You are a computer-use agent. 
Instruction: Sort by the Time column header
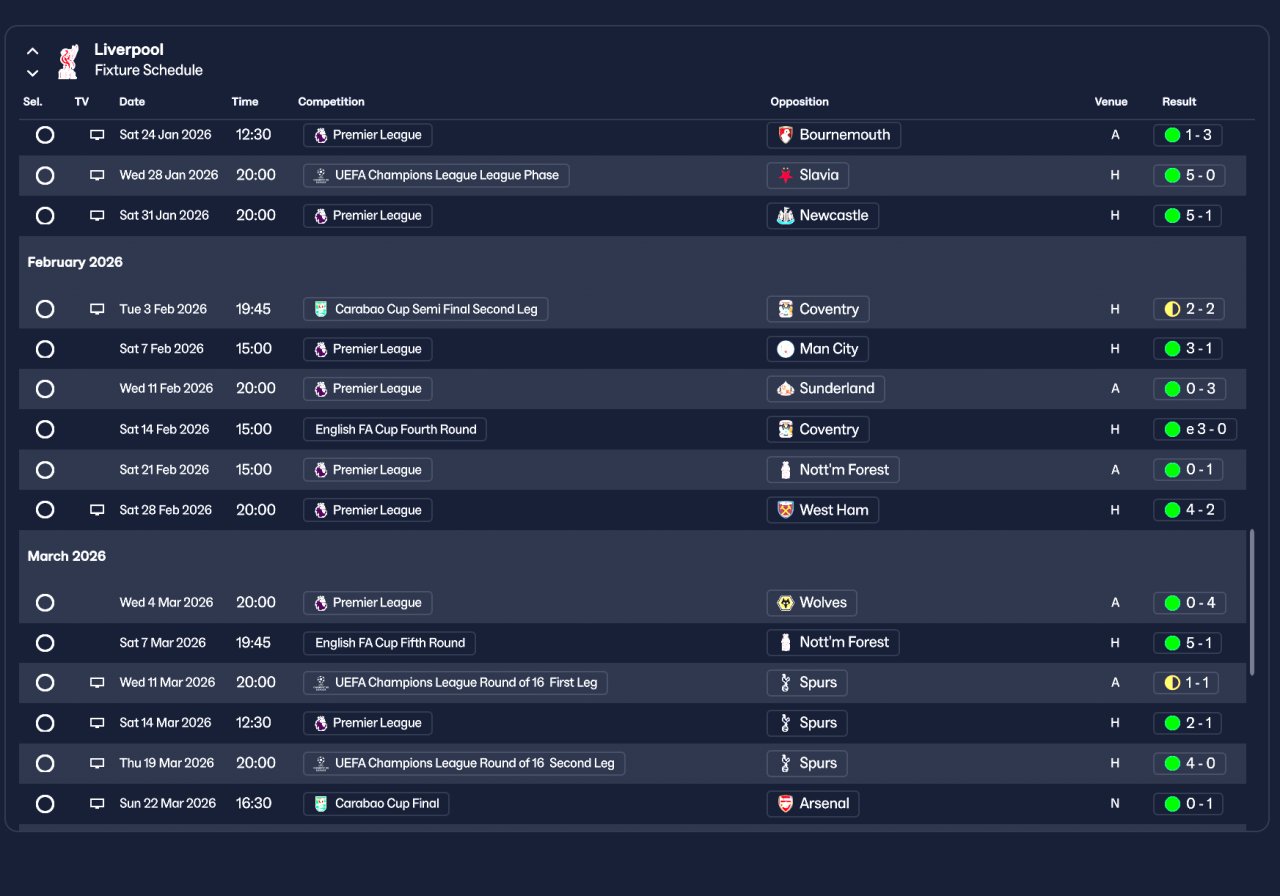point(245,102)
